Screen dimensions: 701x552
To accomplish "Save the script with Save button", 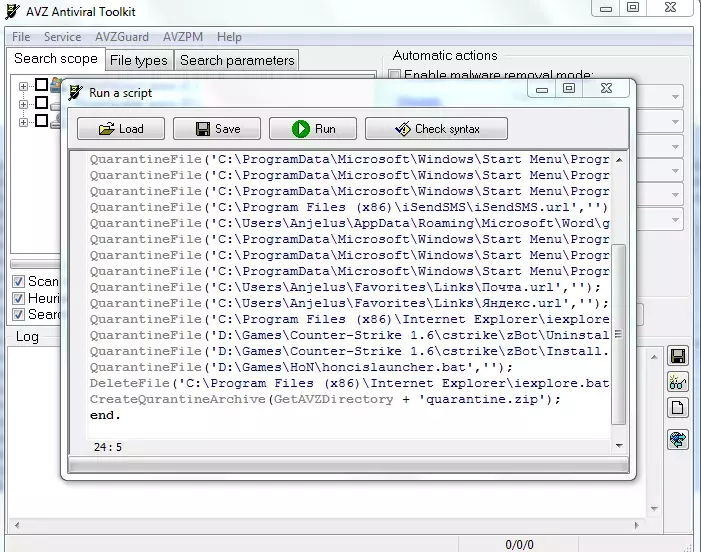I will tap(217, 129).
